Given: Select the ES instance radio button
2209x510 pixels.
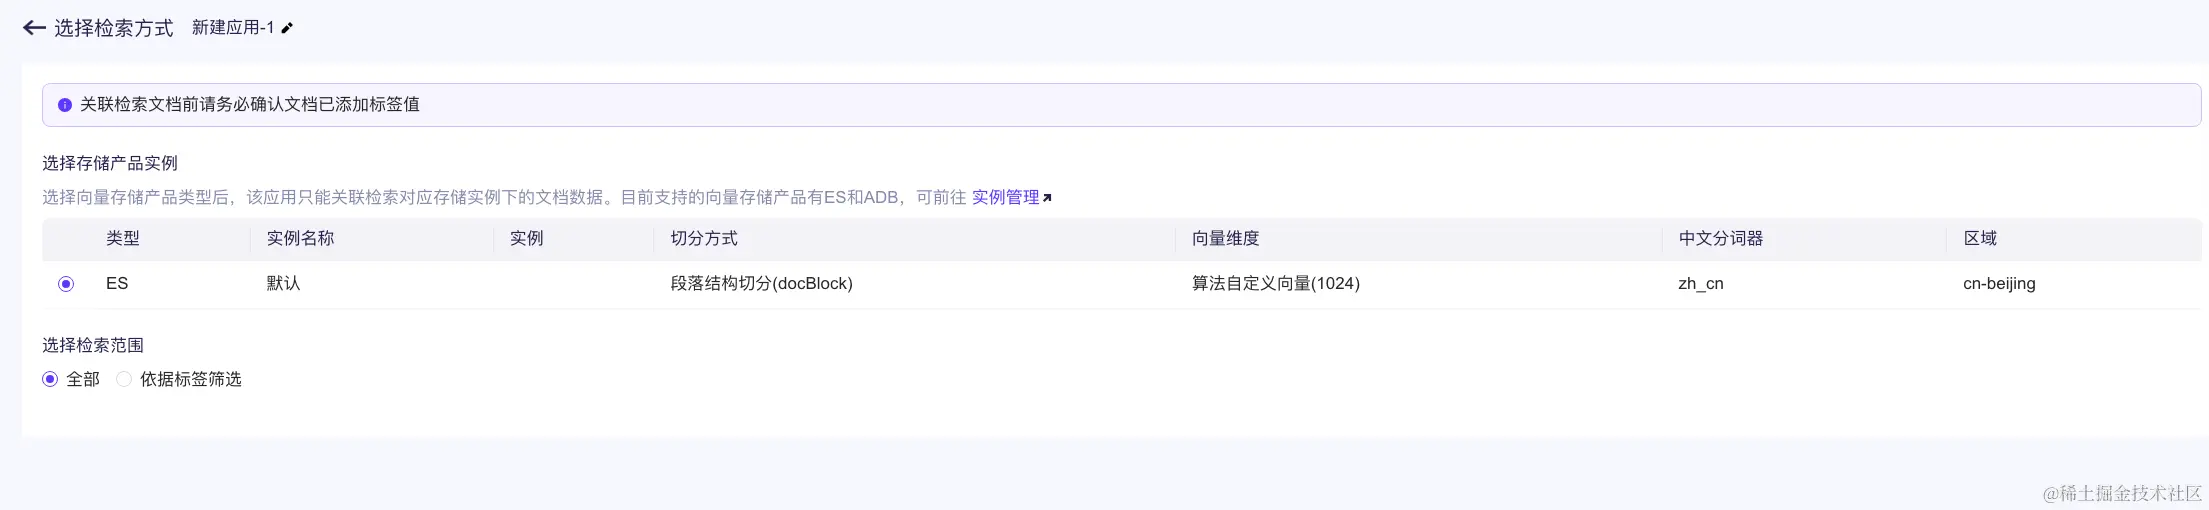Looking at the screenshot, I should 66,284.
